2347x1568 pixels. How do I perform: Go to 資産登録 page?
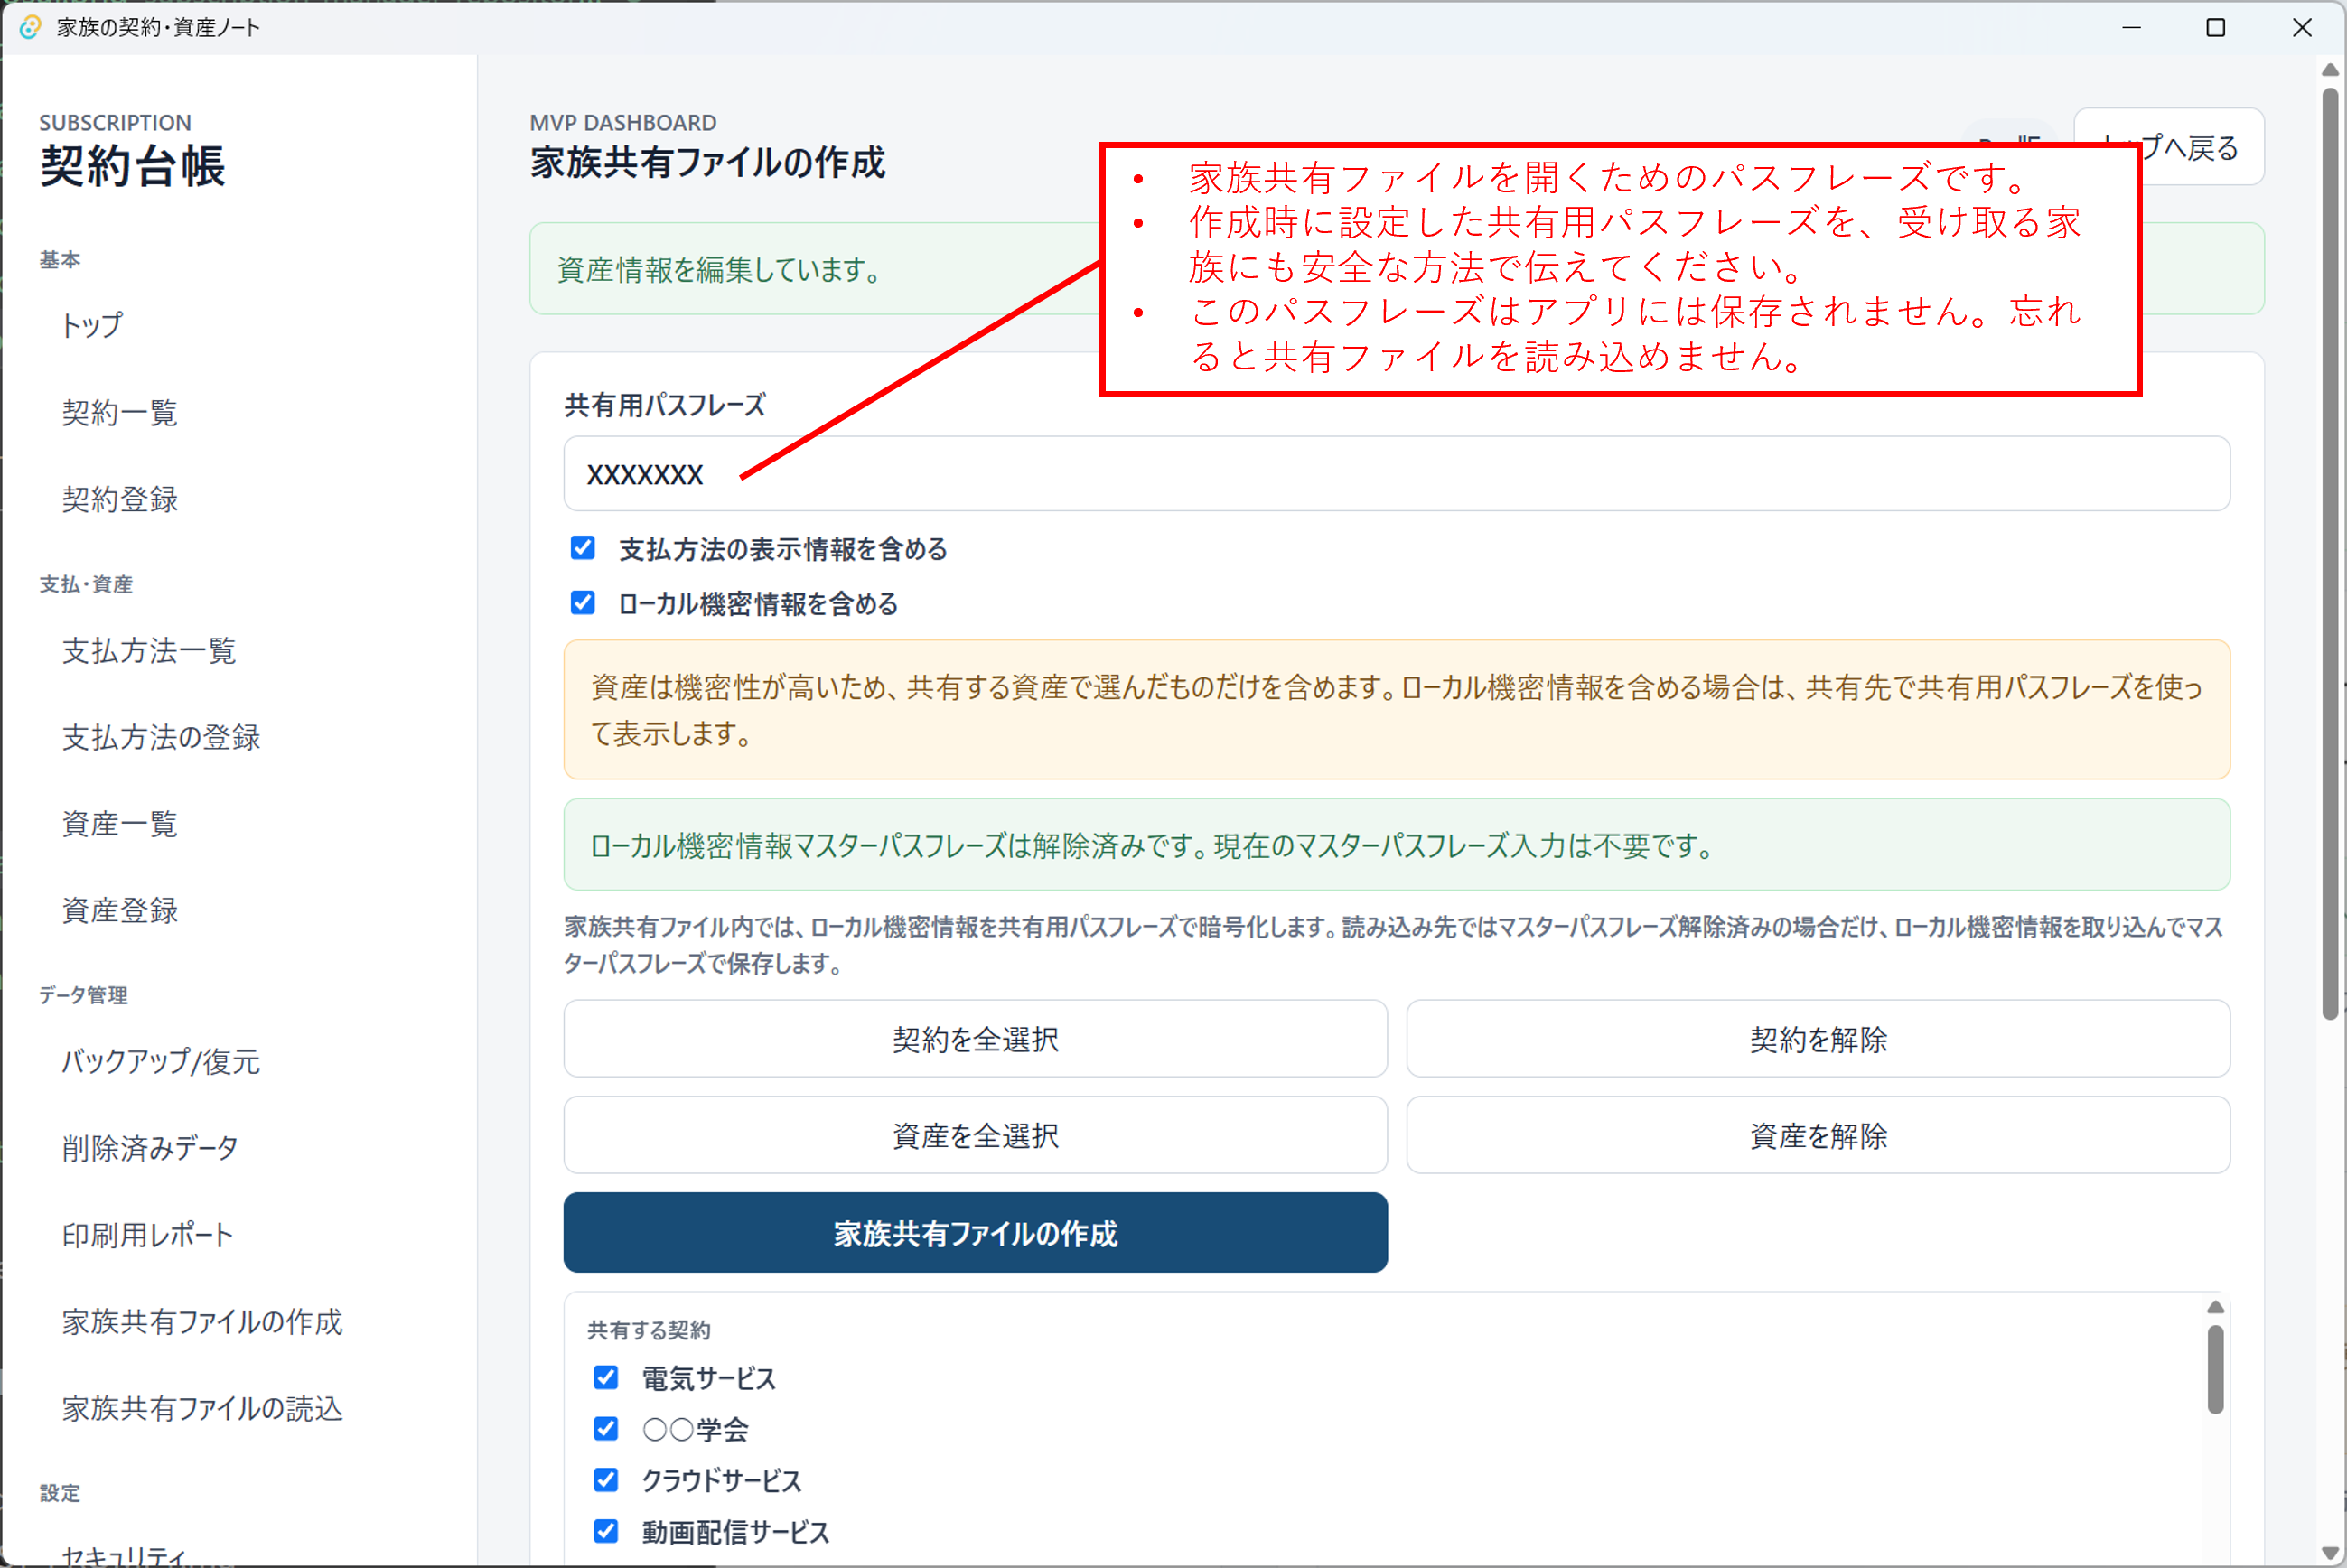pyautogui.click(x=120, y=910)
